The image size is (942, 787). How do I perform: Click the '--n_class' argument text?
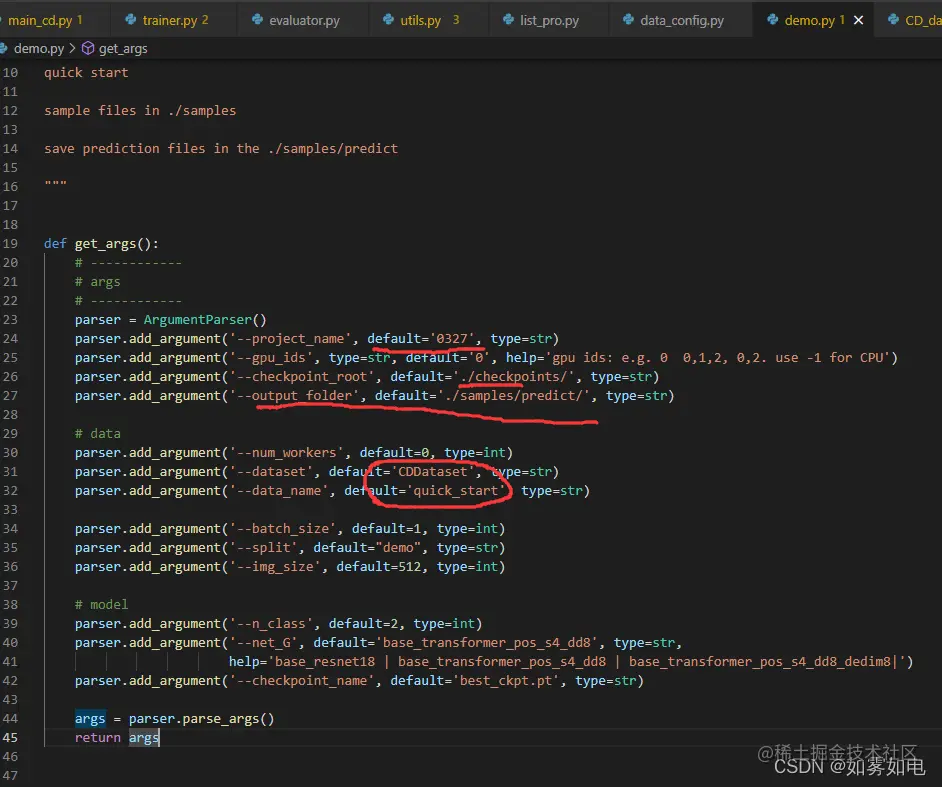(x=271, y=624)
